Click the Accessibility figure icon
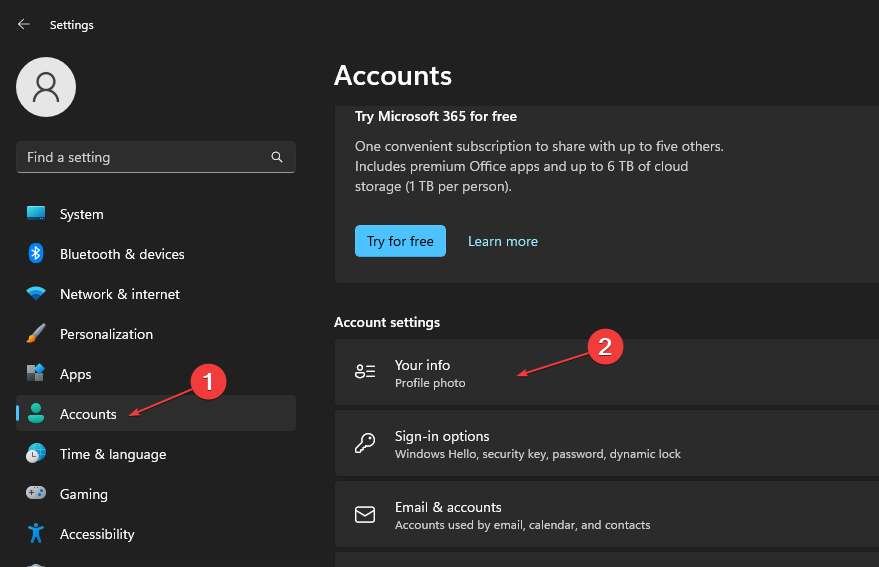Screen dimensions: 879x567 [36, 533]
